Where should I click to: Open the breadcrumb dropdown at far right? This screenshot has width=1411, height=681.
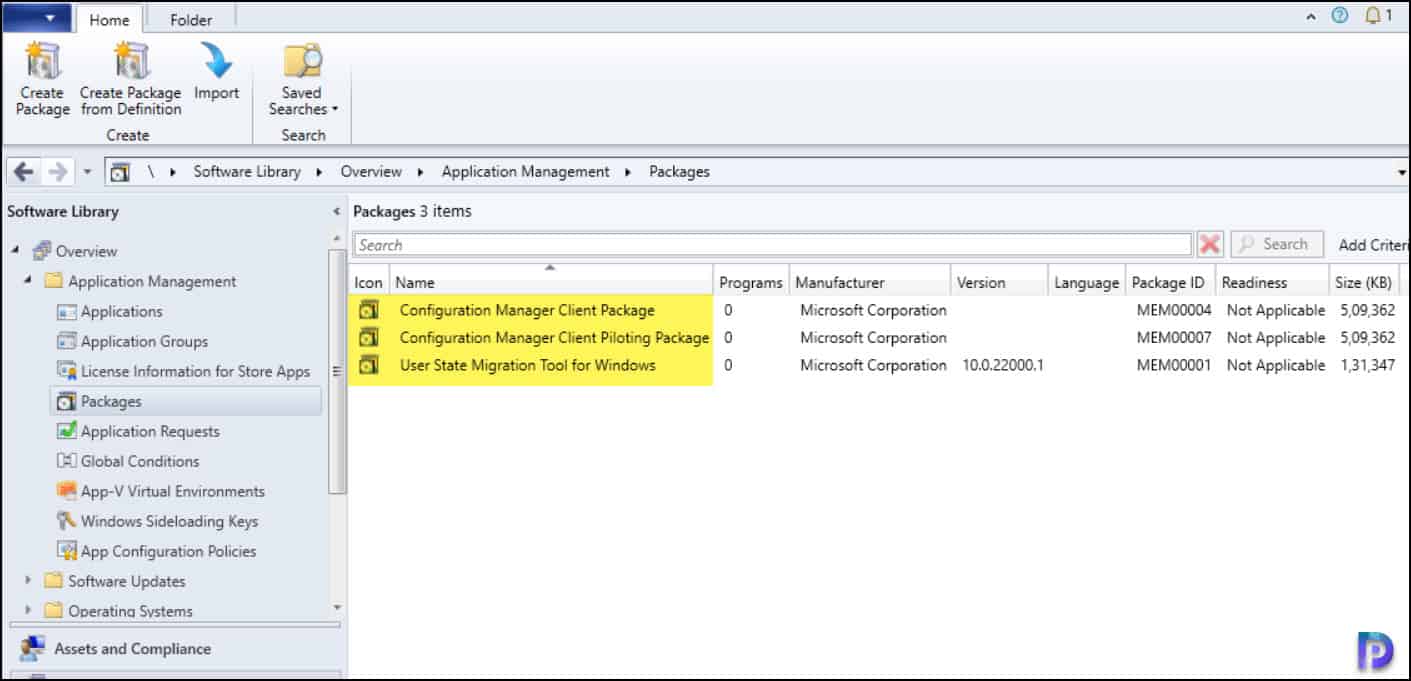coord(1402,171)
